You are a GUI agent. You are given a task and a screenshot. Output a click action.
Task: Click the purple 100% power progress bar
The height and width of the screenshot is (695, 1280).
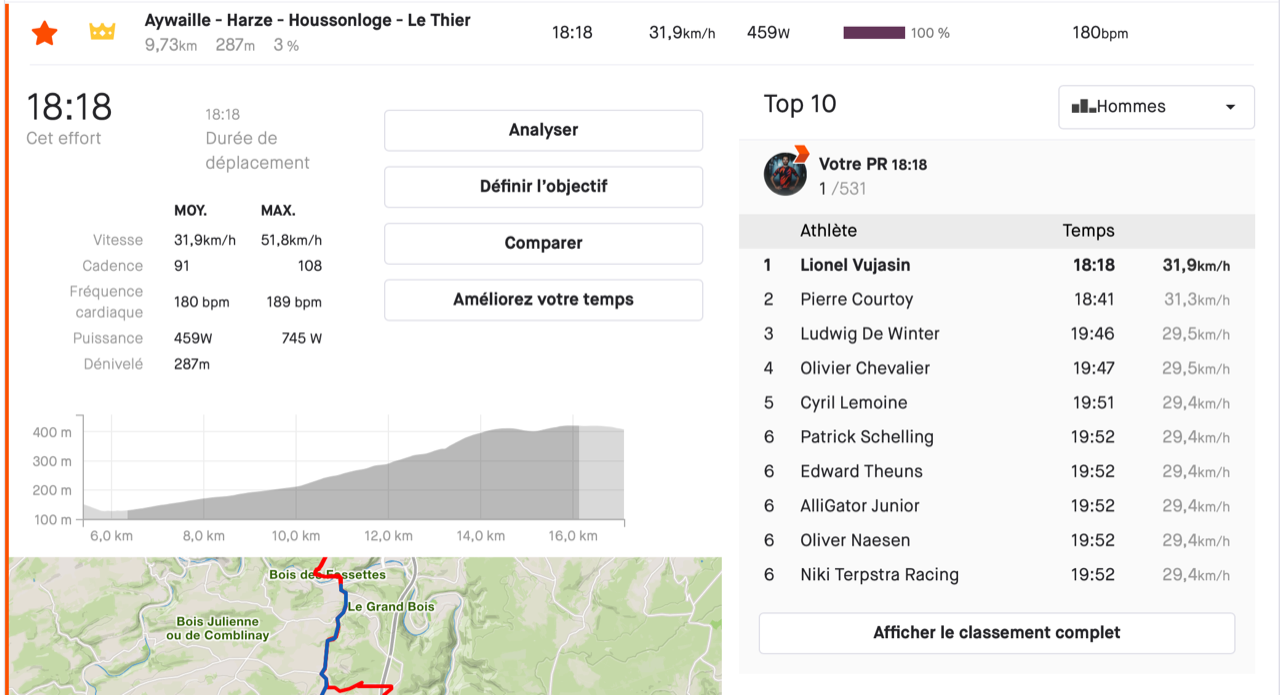tap(874, 33)
